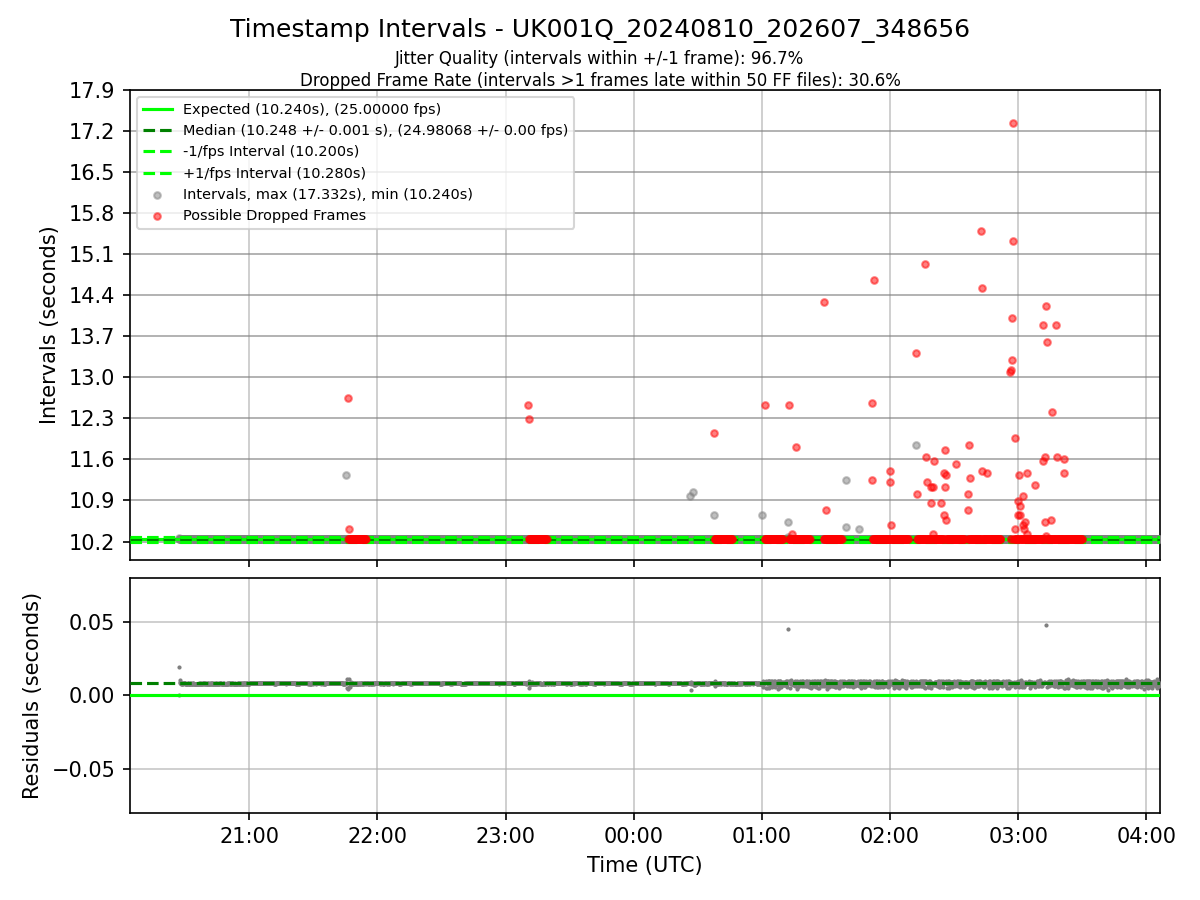Click the 23:00 time tick label

click(x=505, y=836)
